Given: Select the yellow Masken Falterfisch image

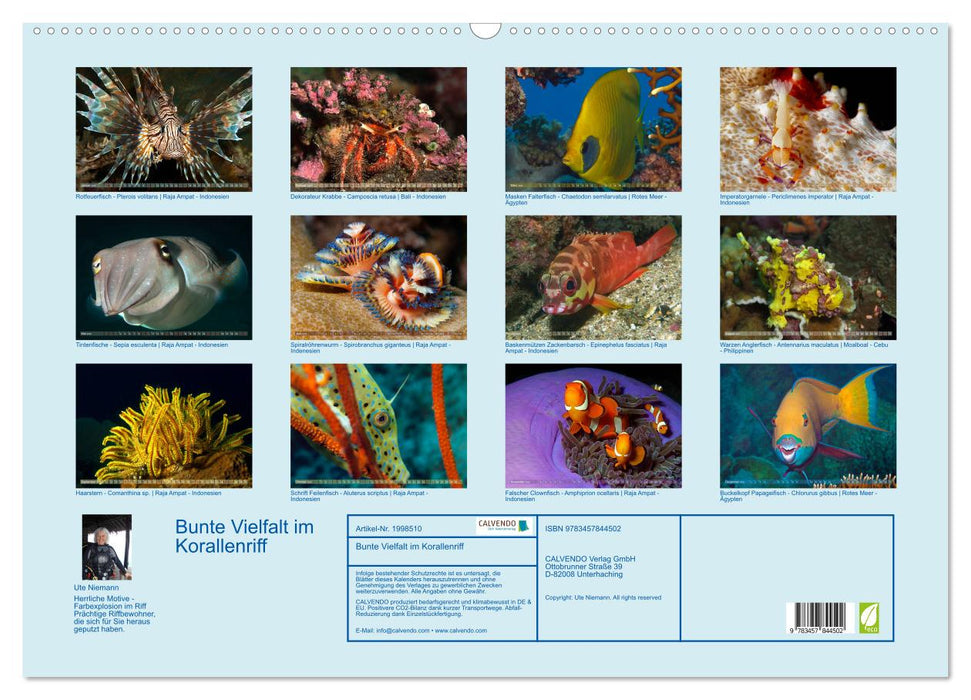Looking at the screenshot, I should (x=593, y=129).
